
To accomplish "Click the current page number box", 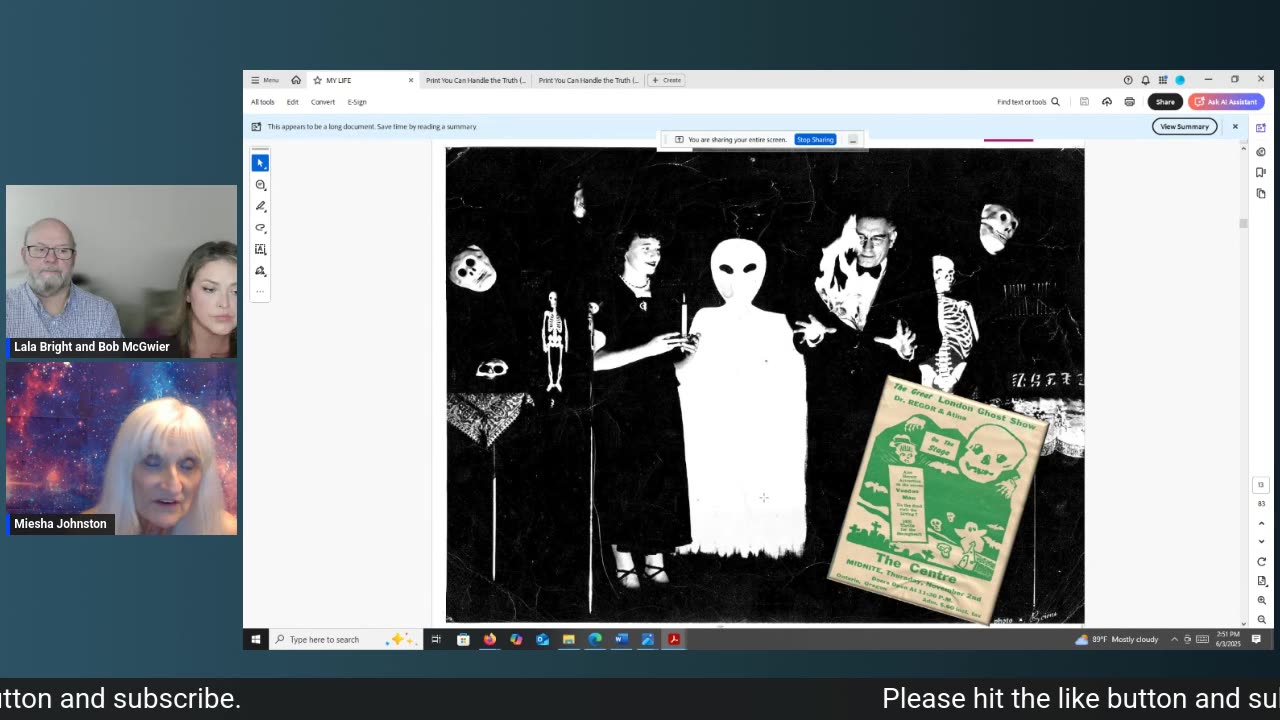I will [x=1261, y=485].
